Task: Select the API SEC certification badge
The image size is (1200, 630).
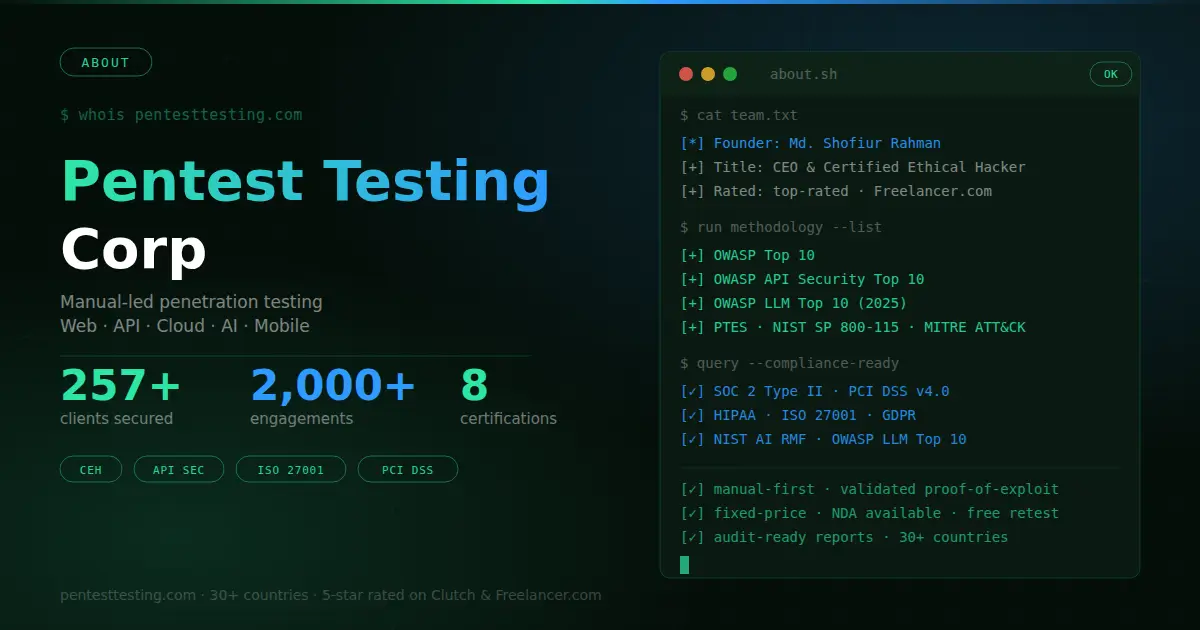Action: [x=179, y=469]
